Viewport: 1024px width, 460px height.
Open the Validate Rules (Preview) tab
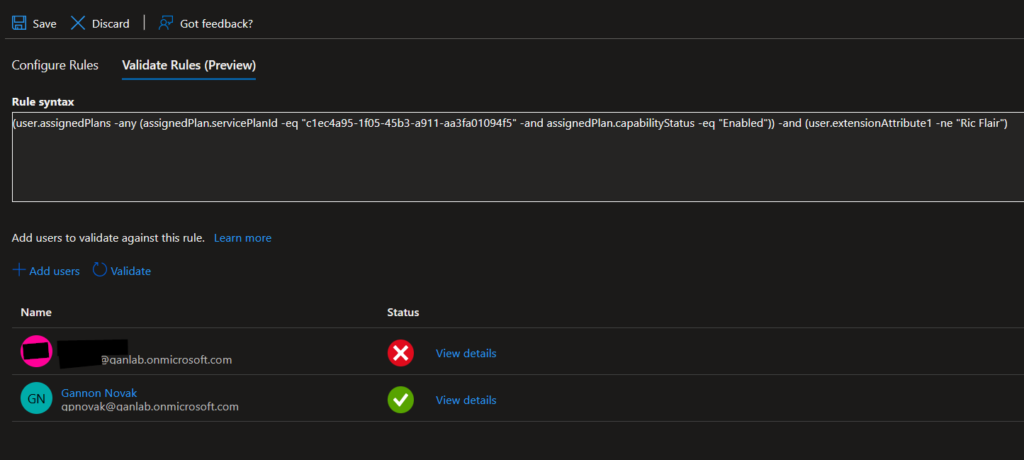pos(189,65)
